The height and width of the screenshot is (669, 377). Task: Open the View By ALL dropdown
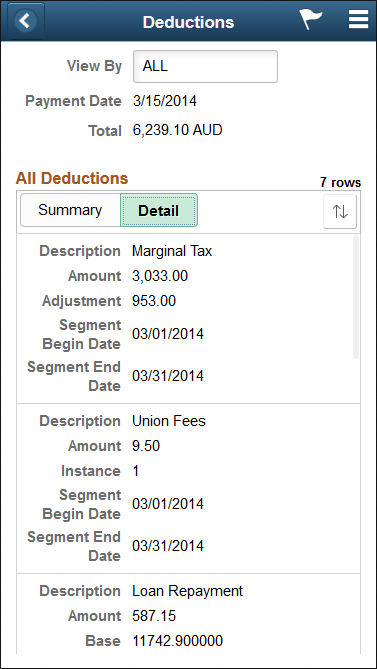click(x=205, y=66)
